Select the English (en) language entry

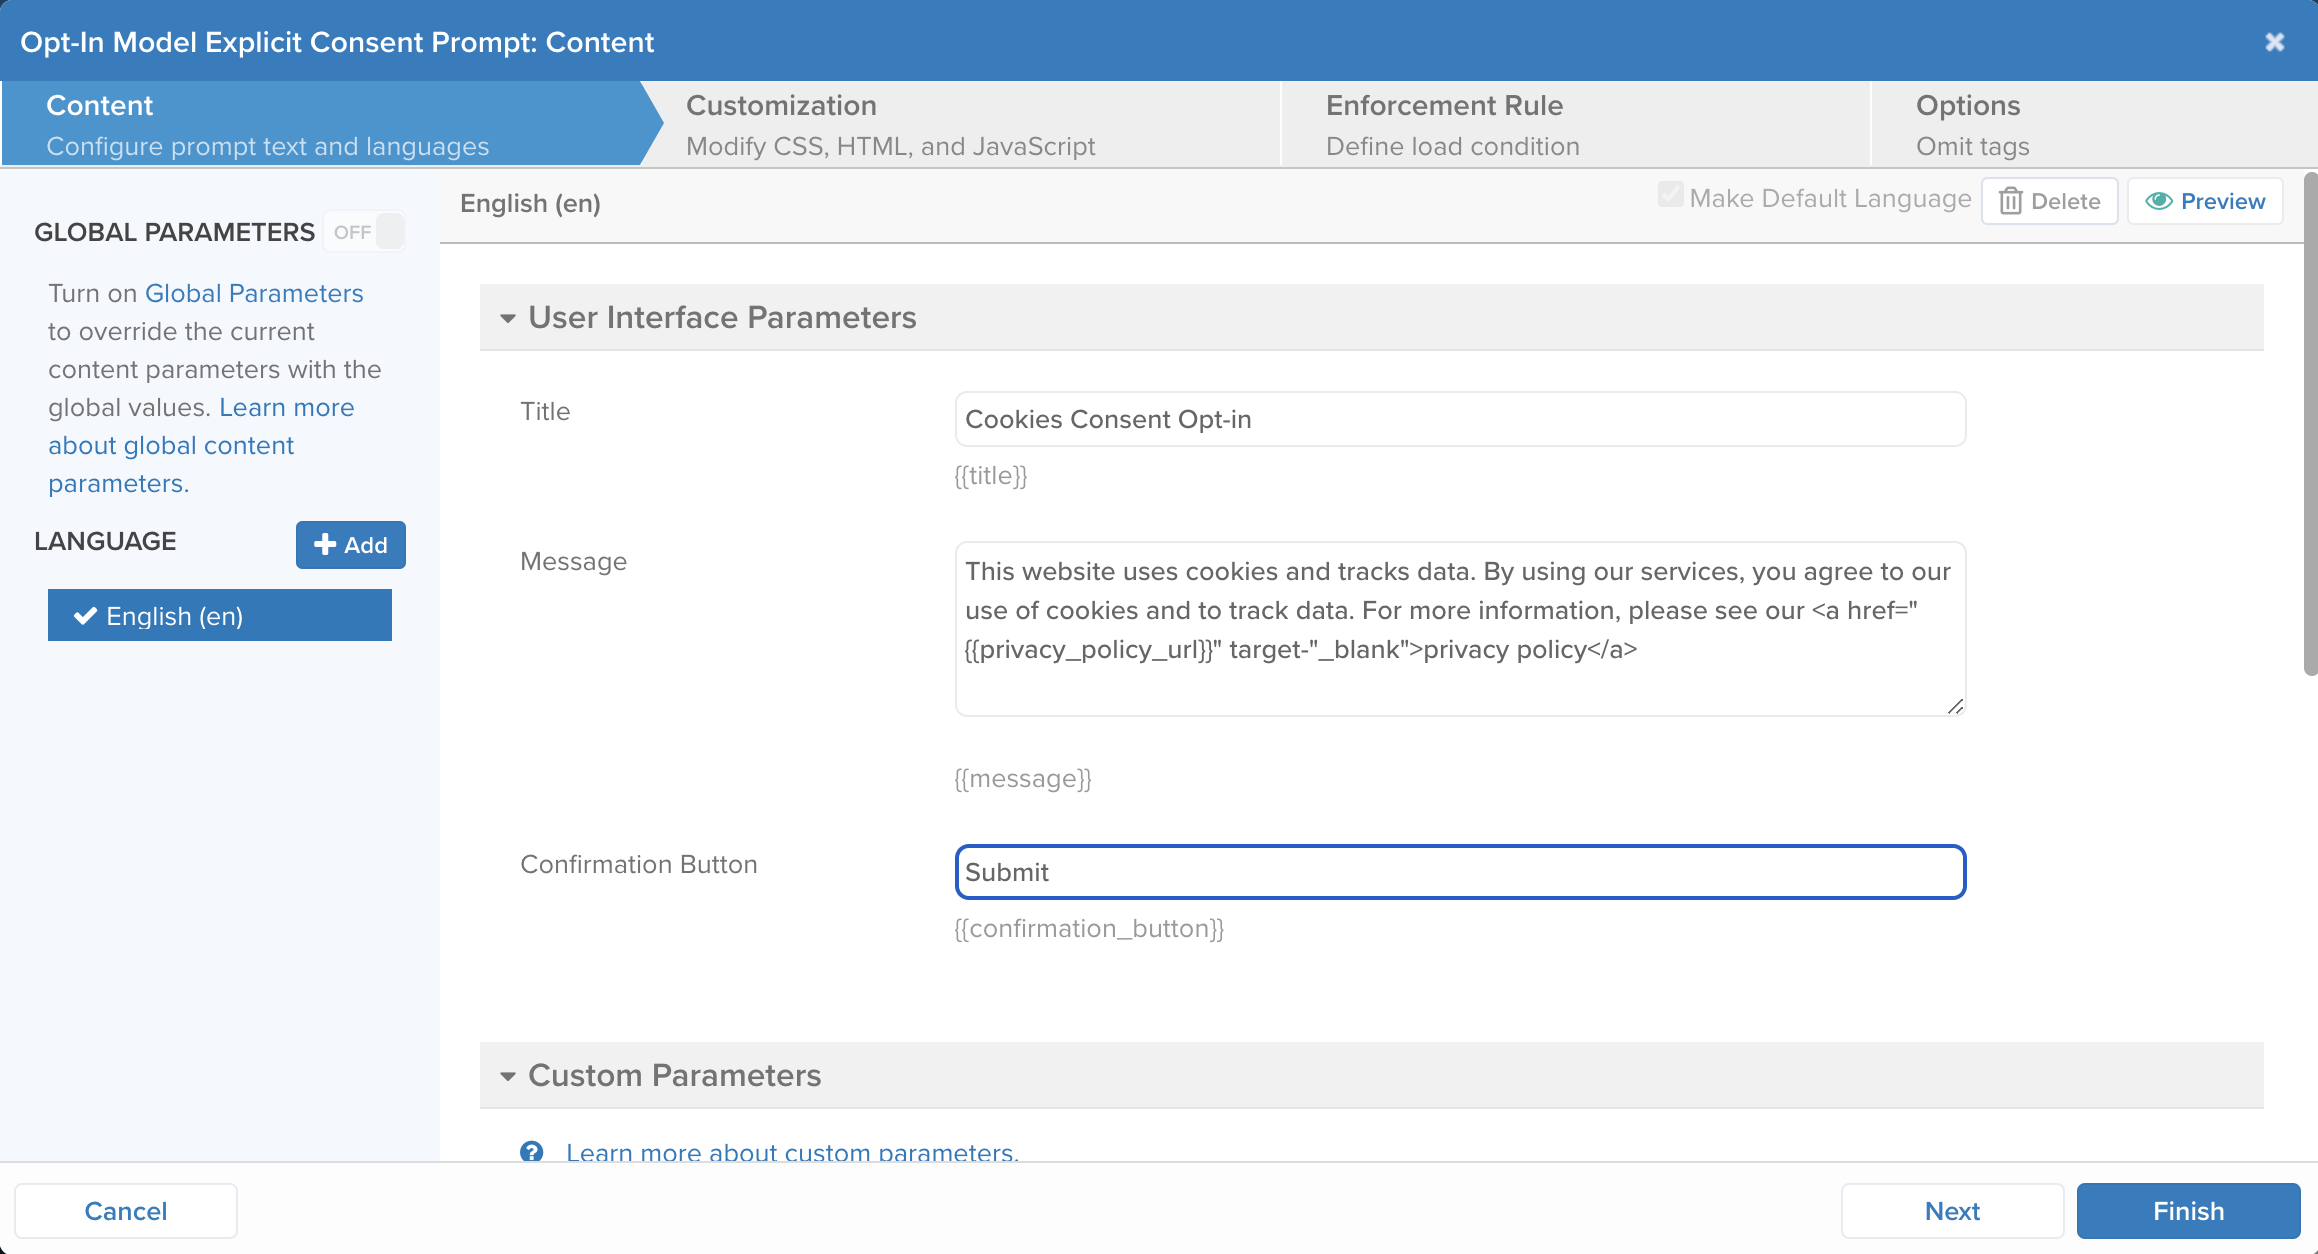220,615
